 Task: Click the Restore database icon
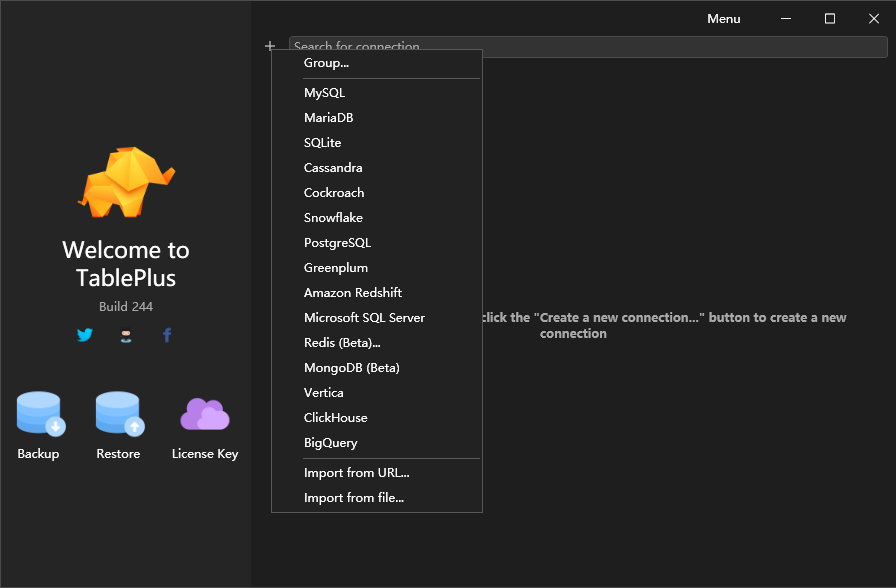click(119, 414)
